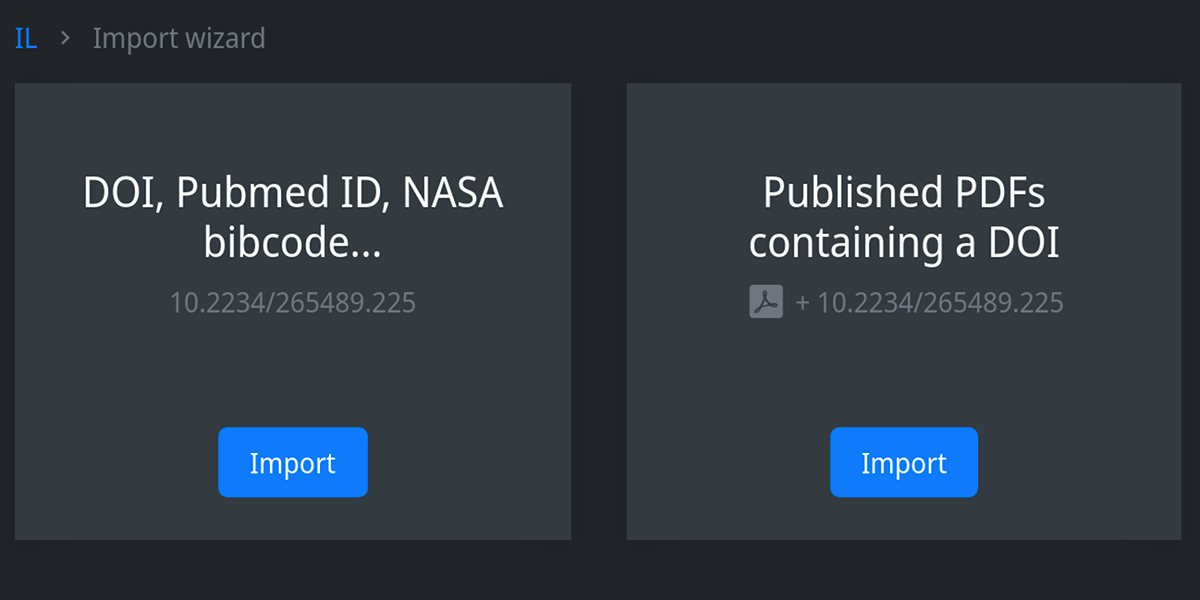Click sample DOI text in the left card
Screen dimensions: 1200x600
[292, 303]
